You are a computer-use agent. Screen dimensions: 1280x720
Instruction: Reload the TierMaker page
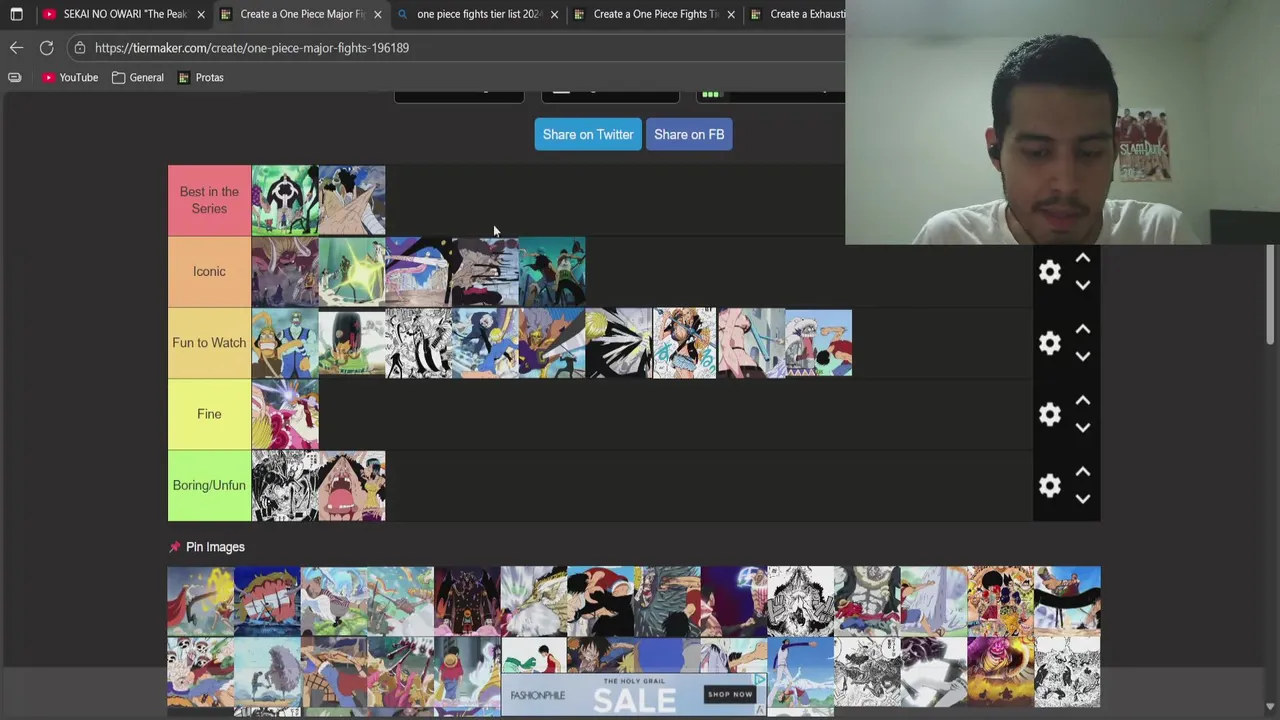[46, 48]
